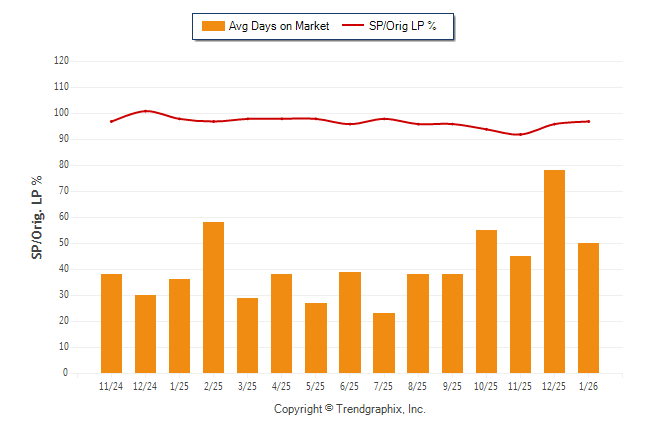Click the last line point above 1/26
Viewport: 646px width, 434px height.
point(588,121)
